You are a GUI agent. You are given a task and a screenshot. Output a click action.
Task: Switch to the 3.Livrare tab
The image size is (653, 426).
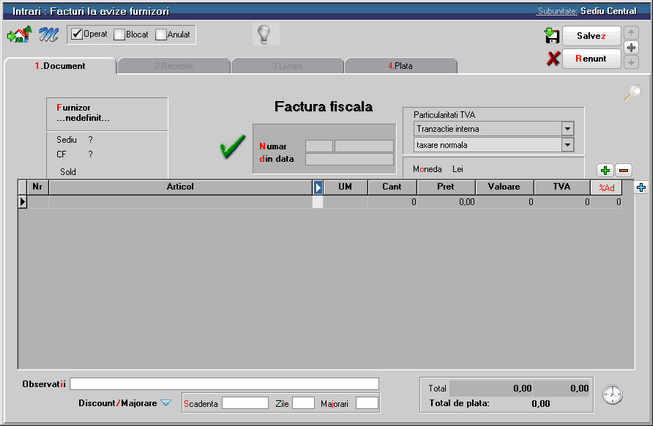point(287,66)
